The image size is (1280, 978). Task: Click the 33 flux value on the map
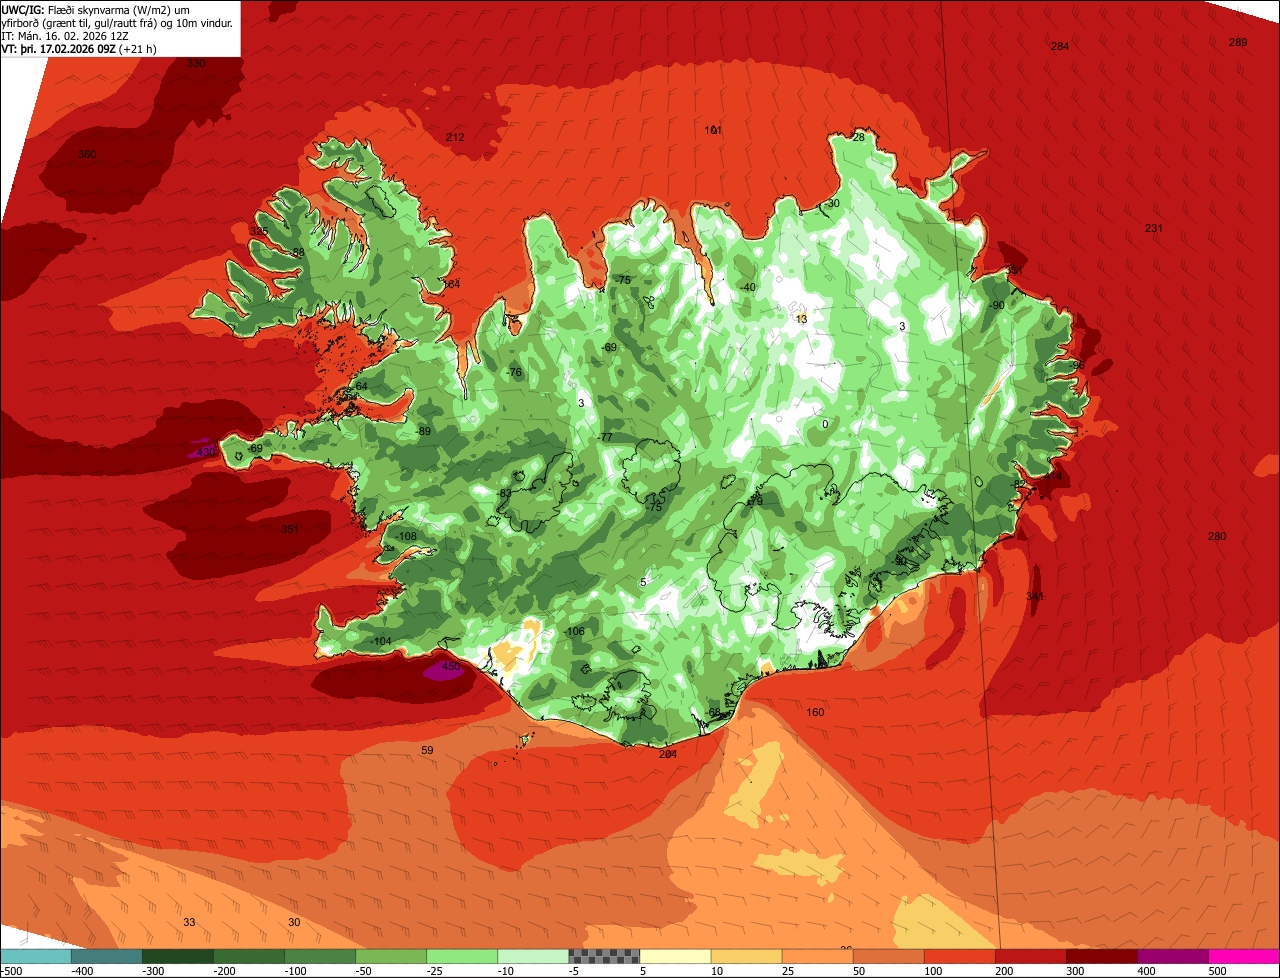(x=189, y=922)
